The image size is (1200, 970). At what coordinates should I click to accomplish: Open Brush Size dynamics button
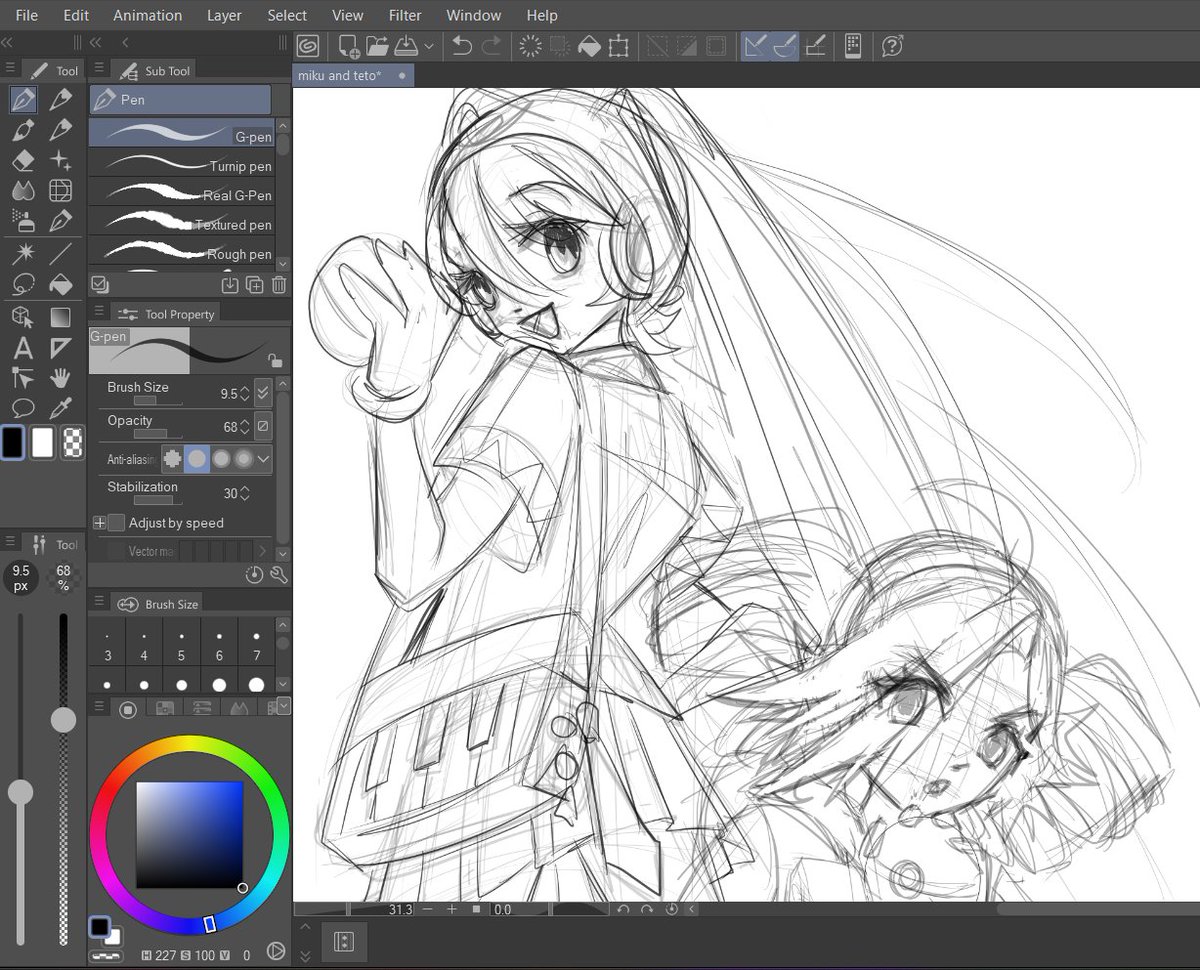point(263,393)
